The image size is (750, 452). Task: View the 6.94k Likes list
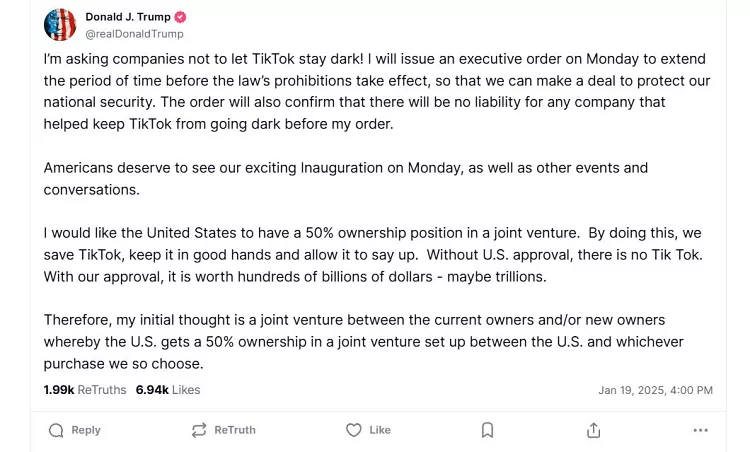[168, 390]
